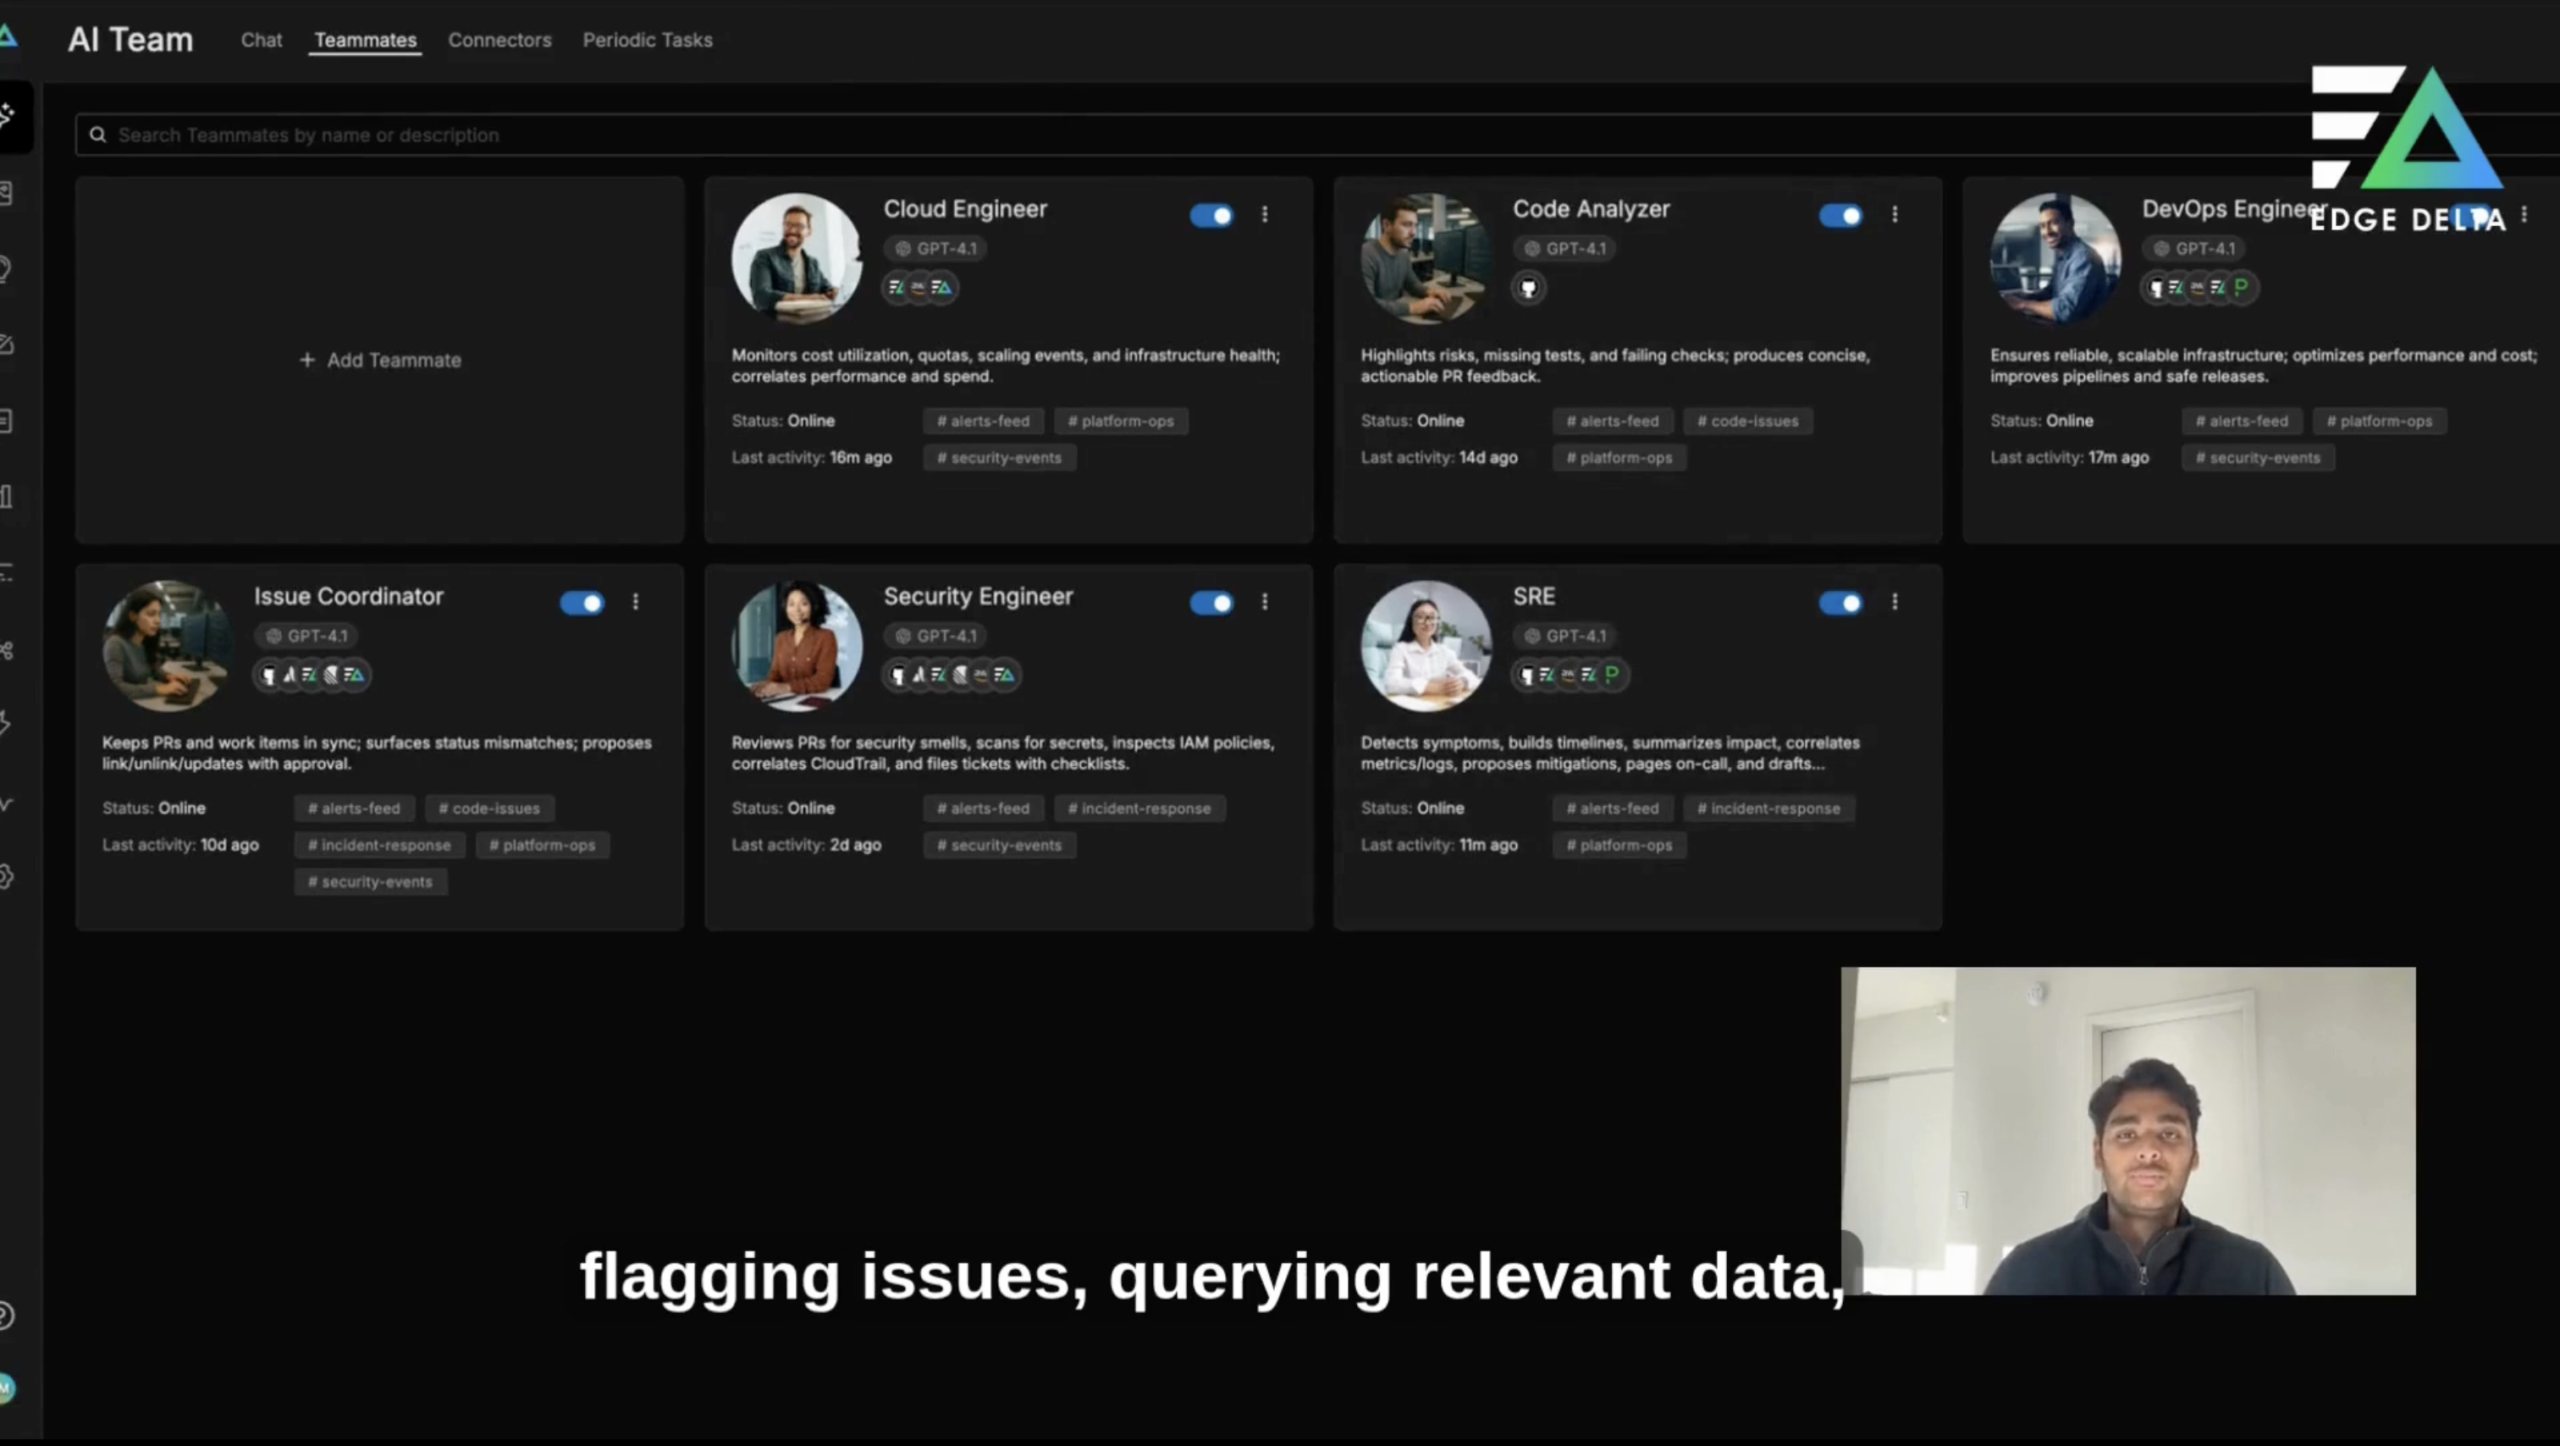Click the search magnifier icon
The image size is (2560, 1446).
[x=98, y=135]
